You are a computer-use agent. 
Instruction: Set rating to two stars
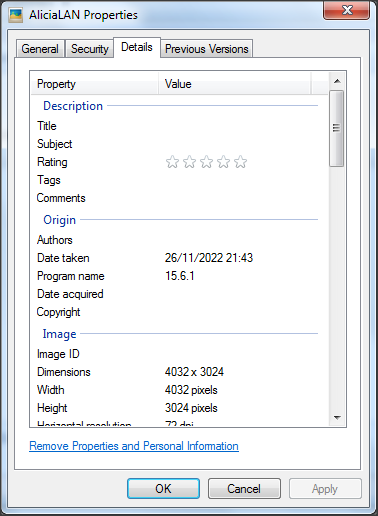click(189, 162)
